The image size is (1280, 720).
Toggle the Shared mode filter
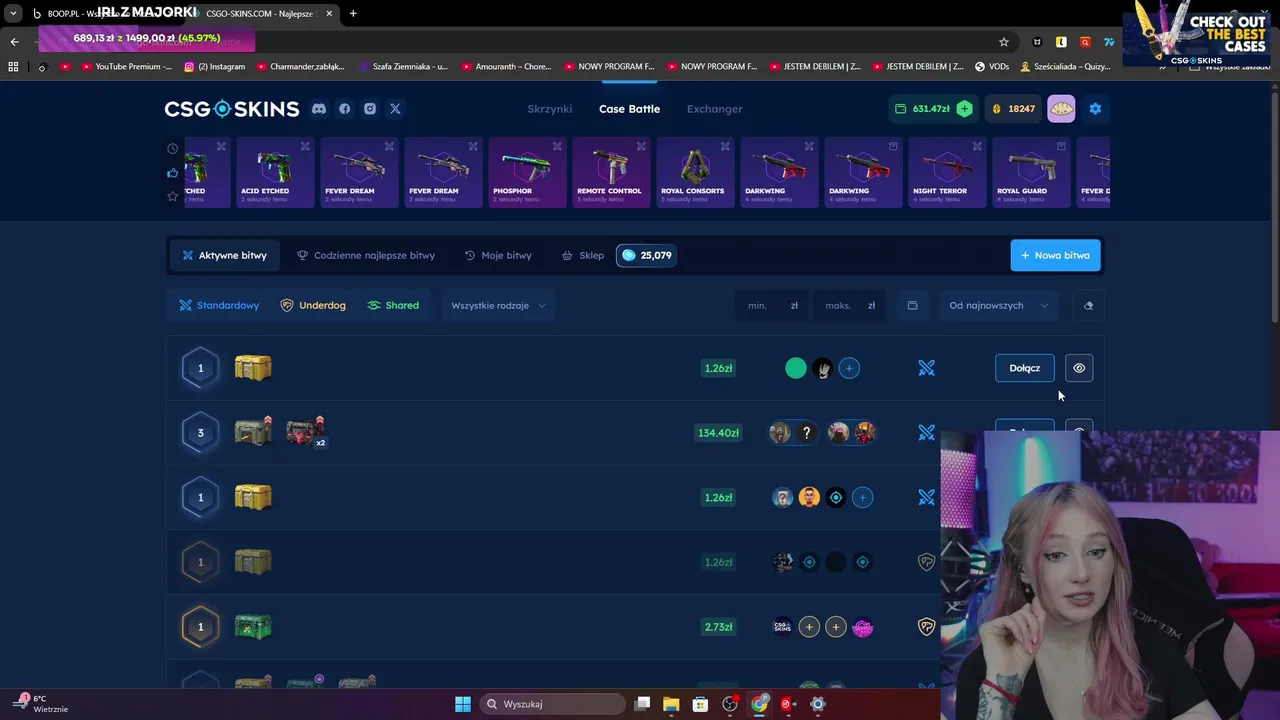393,305
